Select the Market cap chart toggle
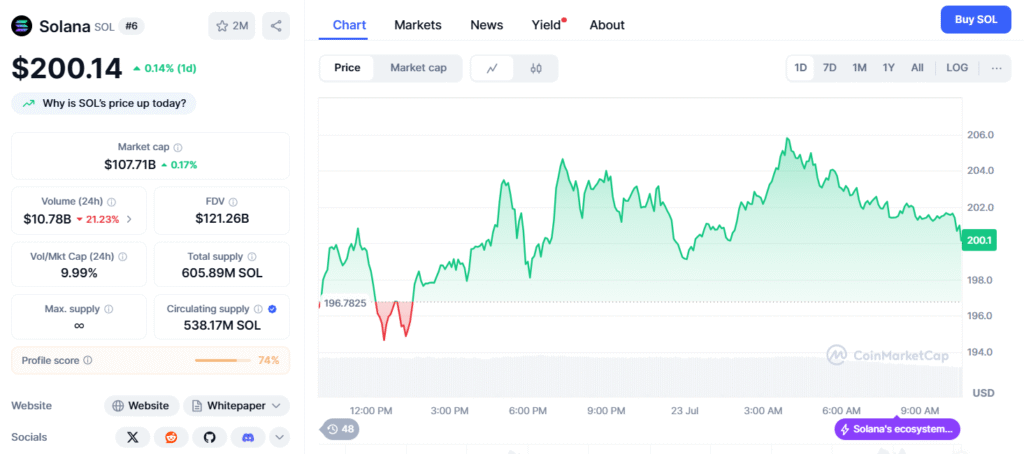This screenshot has height=454, width=1024. [x=419, y=68]
